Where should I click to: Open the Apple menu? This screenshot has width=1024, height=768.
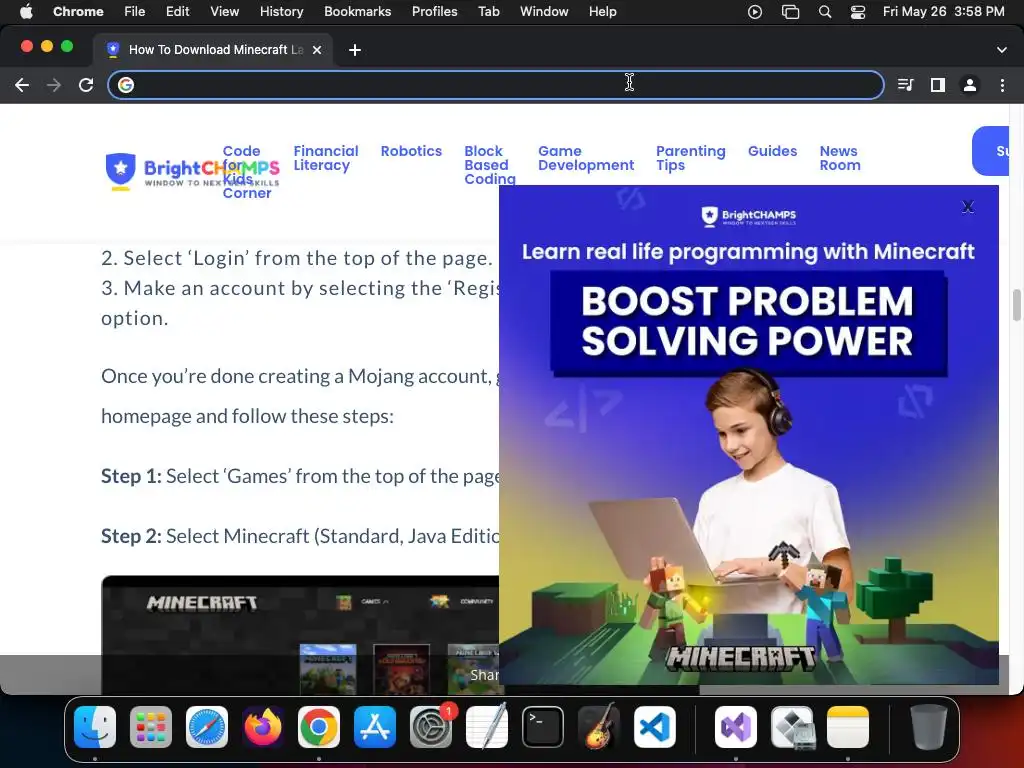[x=26, y=12]
